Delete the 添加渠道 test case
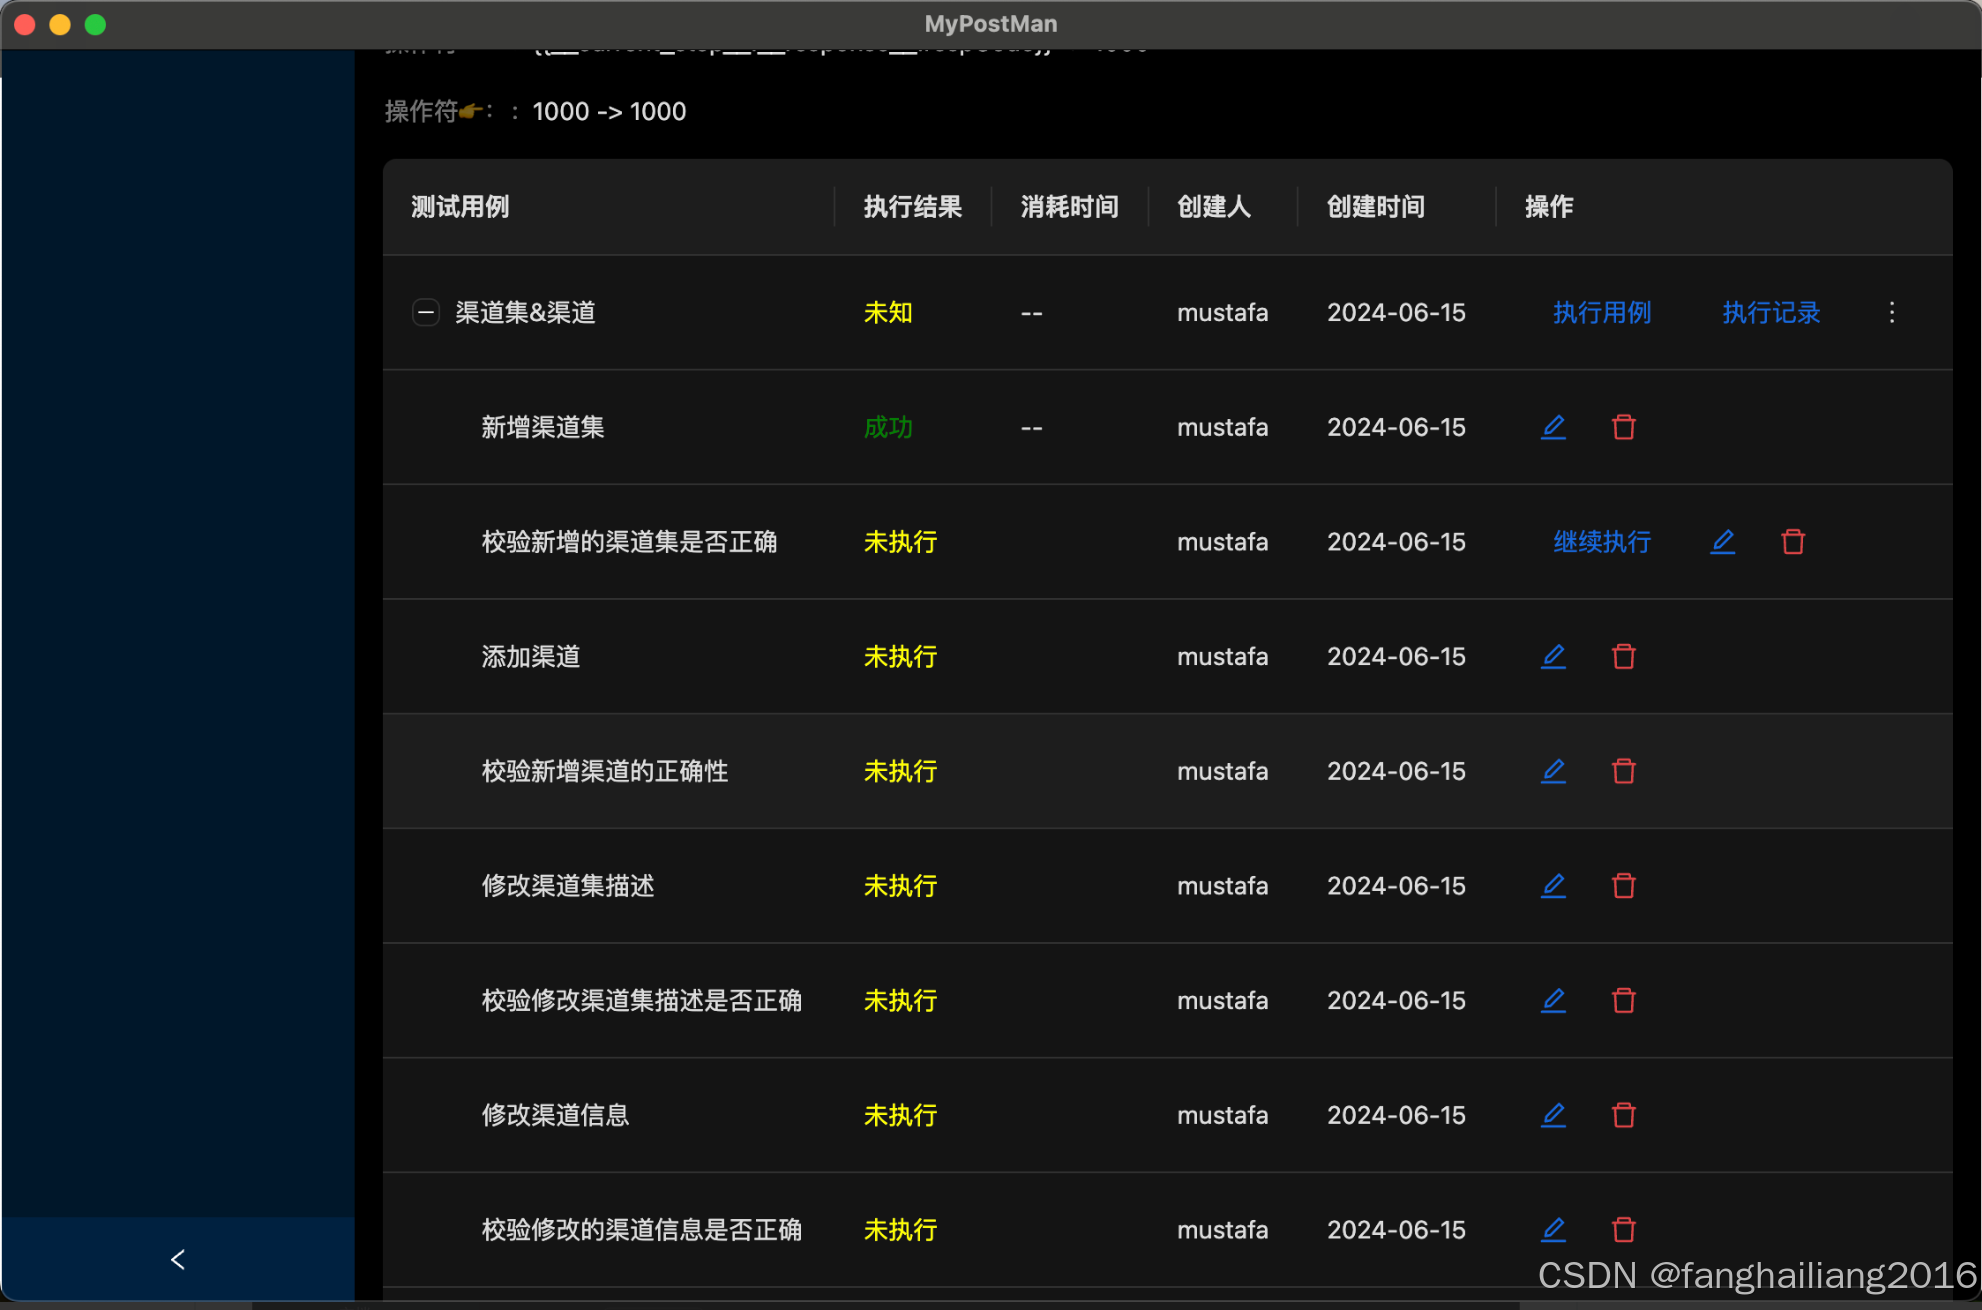This screenshot has height=1310, width=1982. (x=1623, y=656)
